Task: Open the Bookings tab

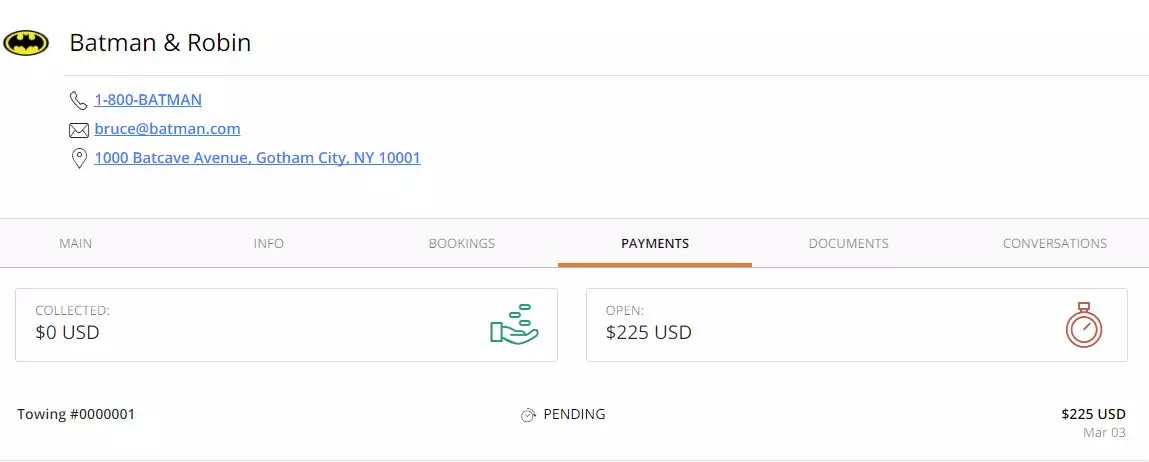Action: click(462, 243)
